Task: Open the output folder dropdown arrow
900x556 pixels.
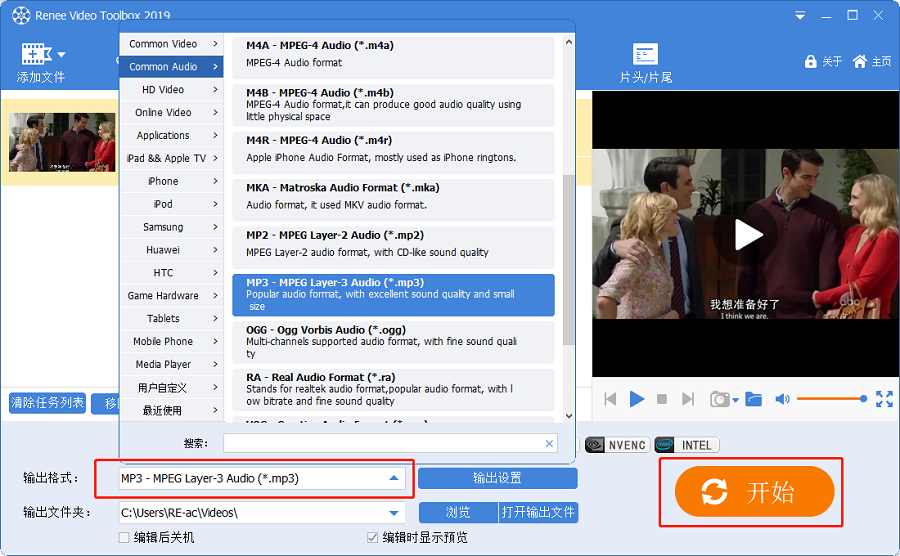Action: (x=394, y=513)
